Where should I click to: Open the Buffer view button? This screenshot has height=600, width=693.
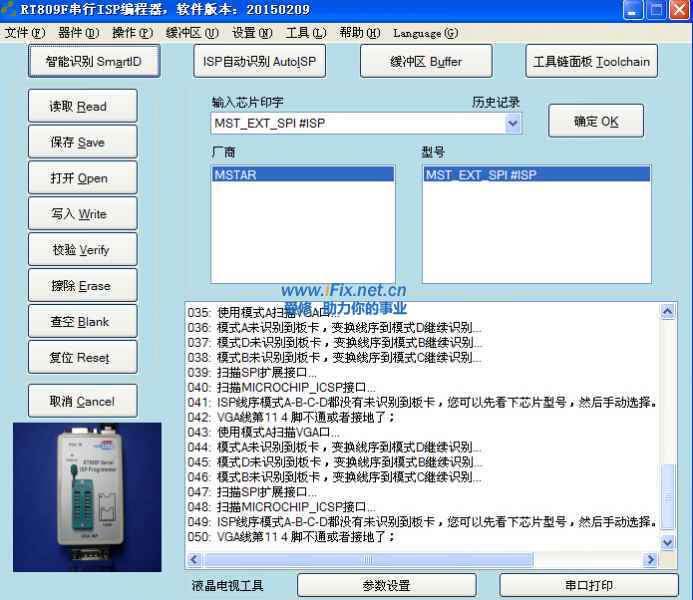point(425,62)
